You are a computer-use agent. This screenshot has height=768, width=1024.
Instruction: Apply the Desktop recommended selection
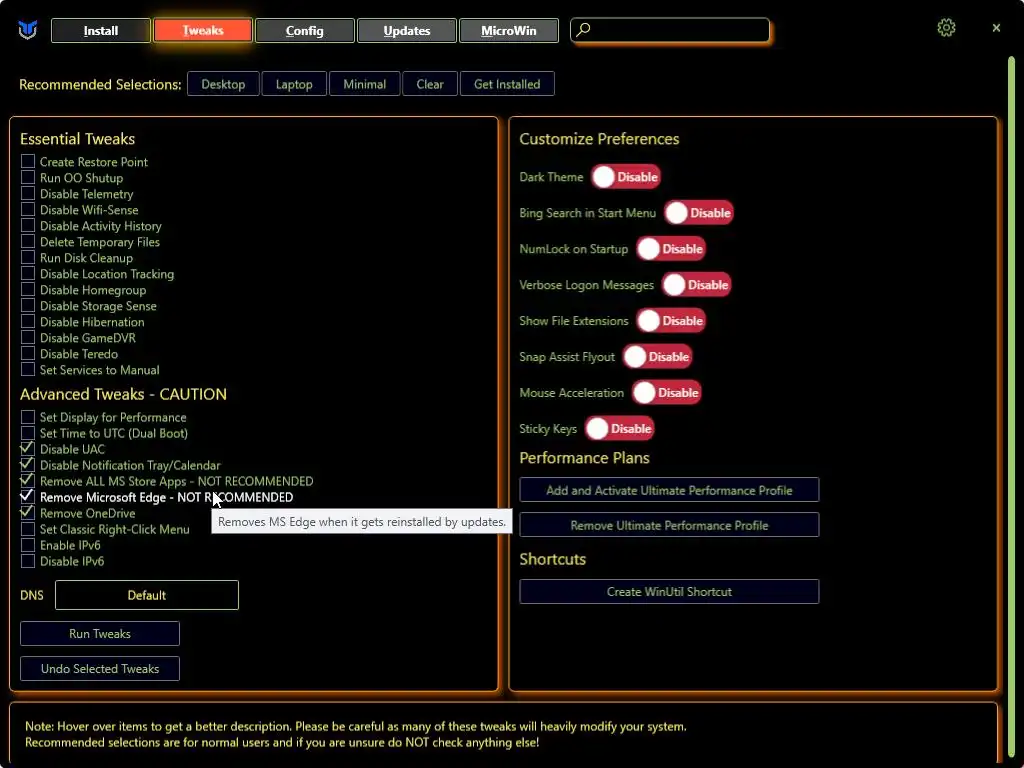pos(223,84)
